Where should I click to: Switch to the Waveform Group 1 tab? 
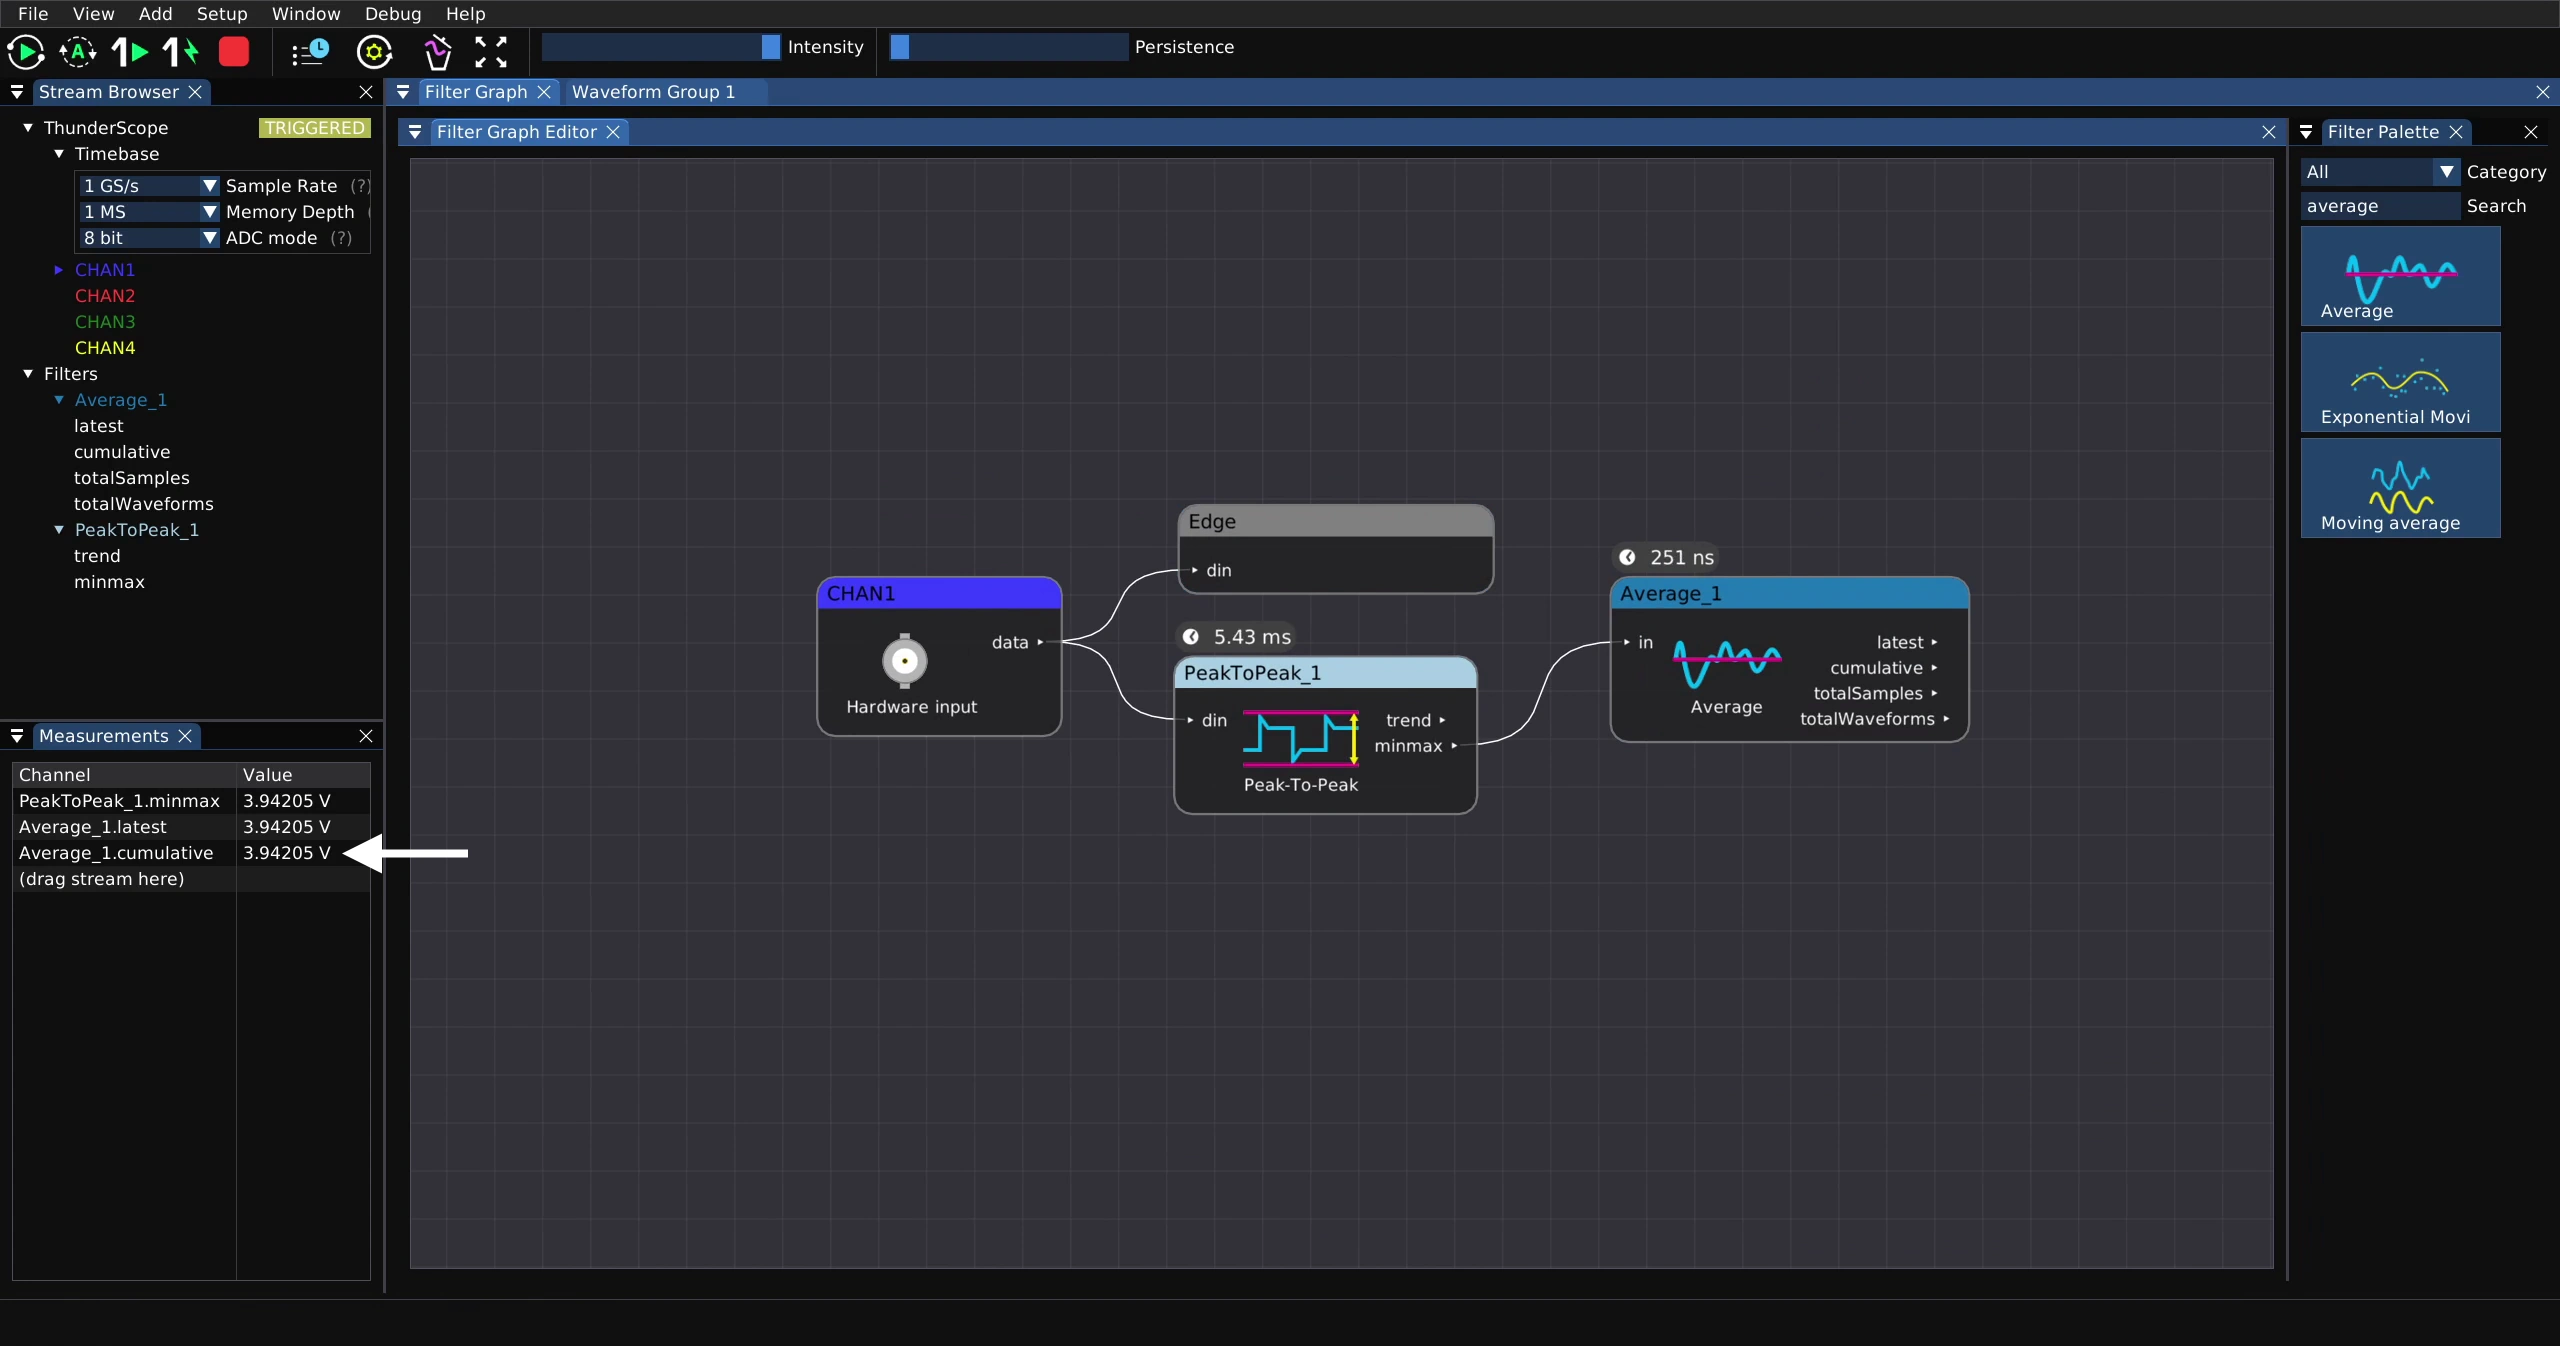pos(653,92)
